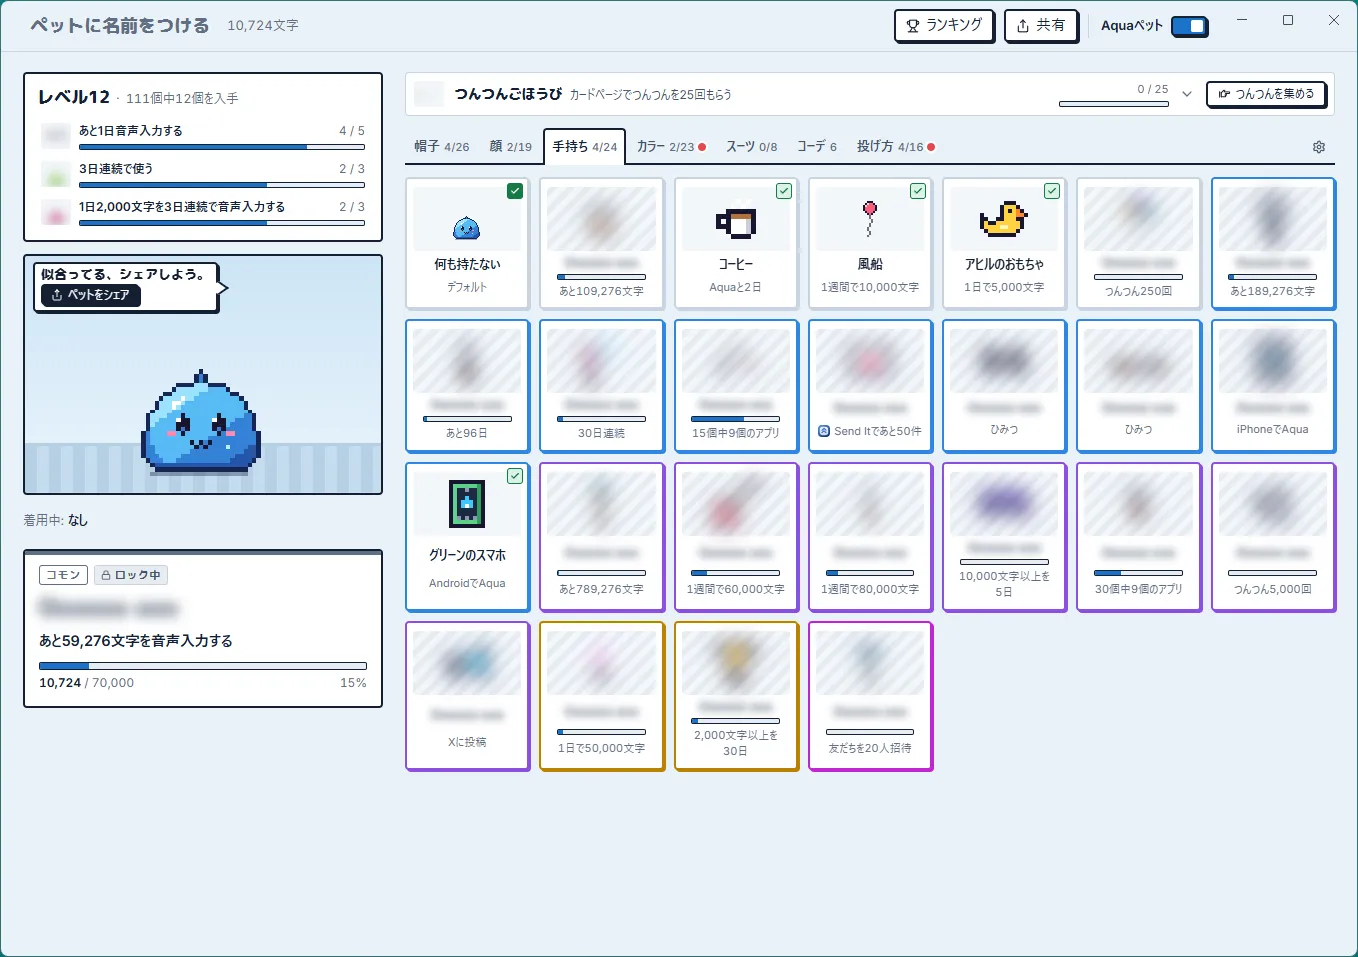
Task: Click the 70,000 character progress bar
Action: coord(203,666)
